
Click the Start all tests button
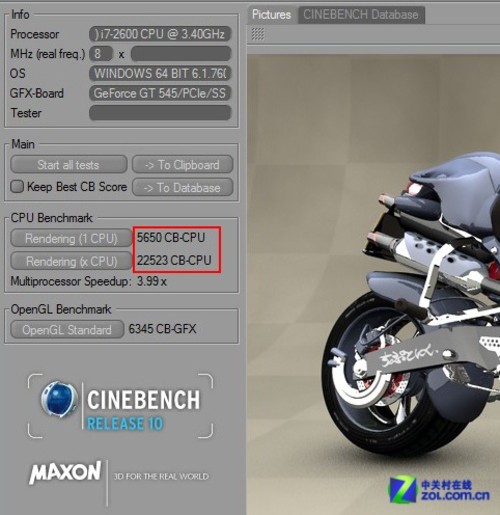[68, 165]
